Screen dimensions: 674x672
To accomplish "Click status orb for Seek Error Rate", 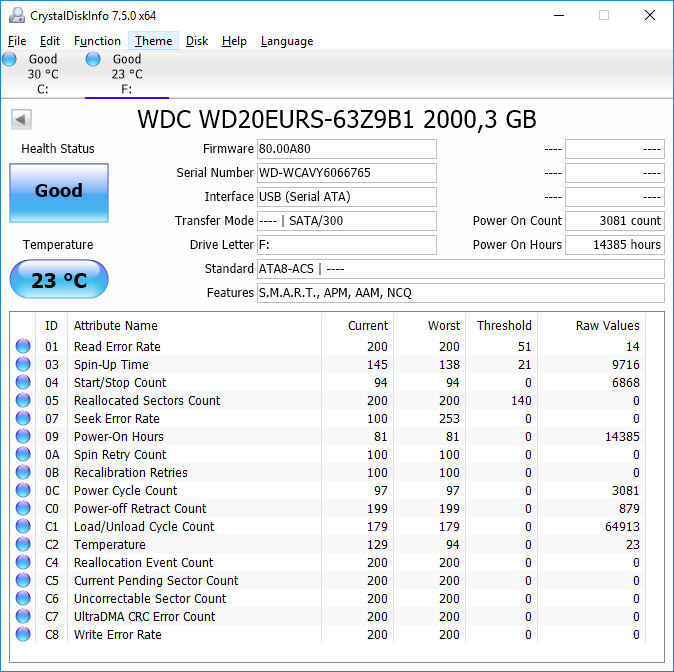I will click(23, 418).
